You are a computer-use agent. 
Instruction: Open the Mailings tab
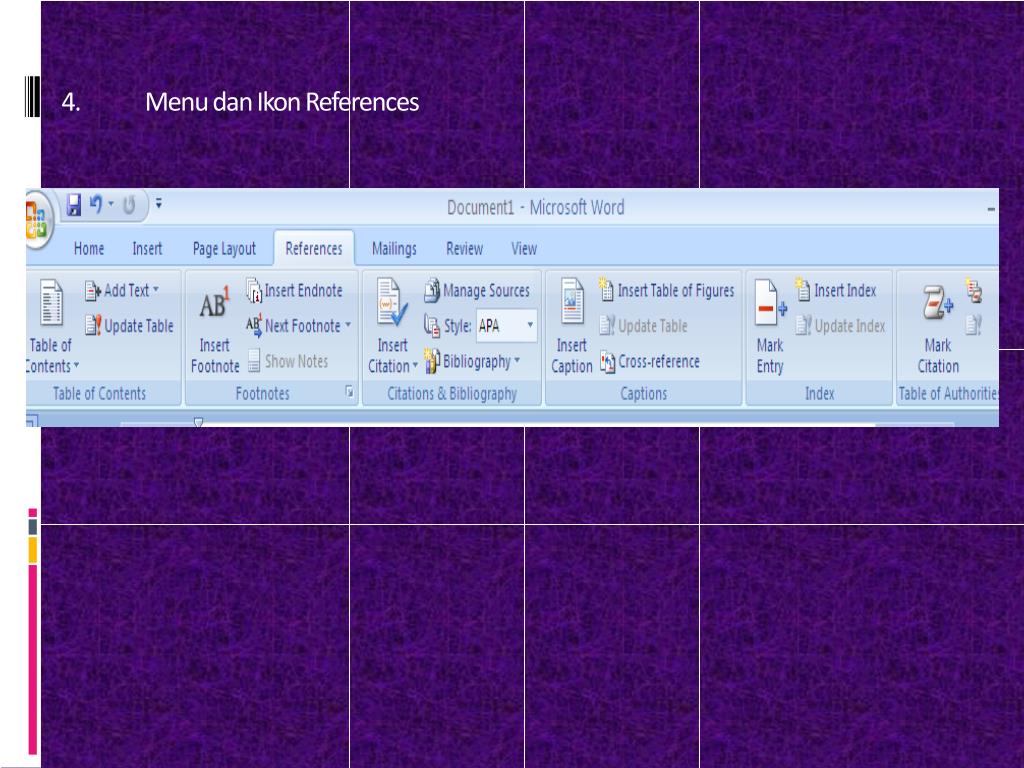[x=394, y=249]
